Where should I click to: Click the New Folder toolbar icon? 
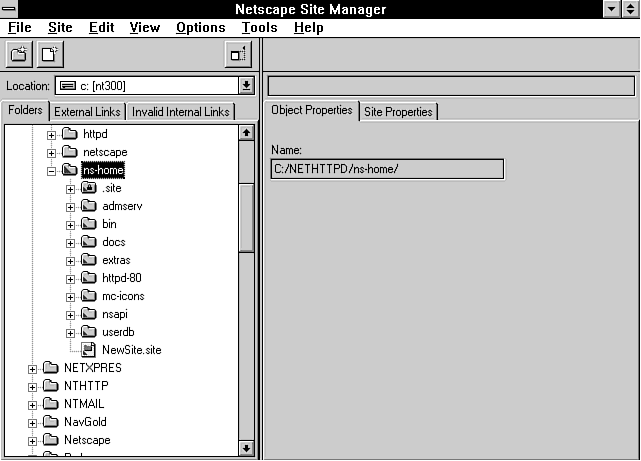click(x=19, y=54)
